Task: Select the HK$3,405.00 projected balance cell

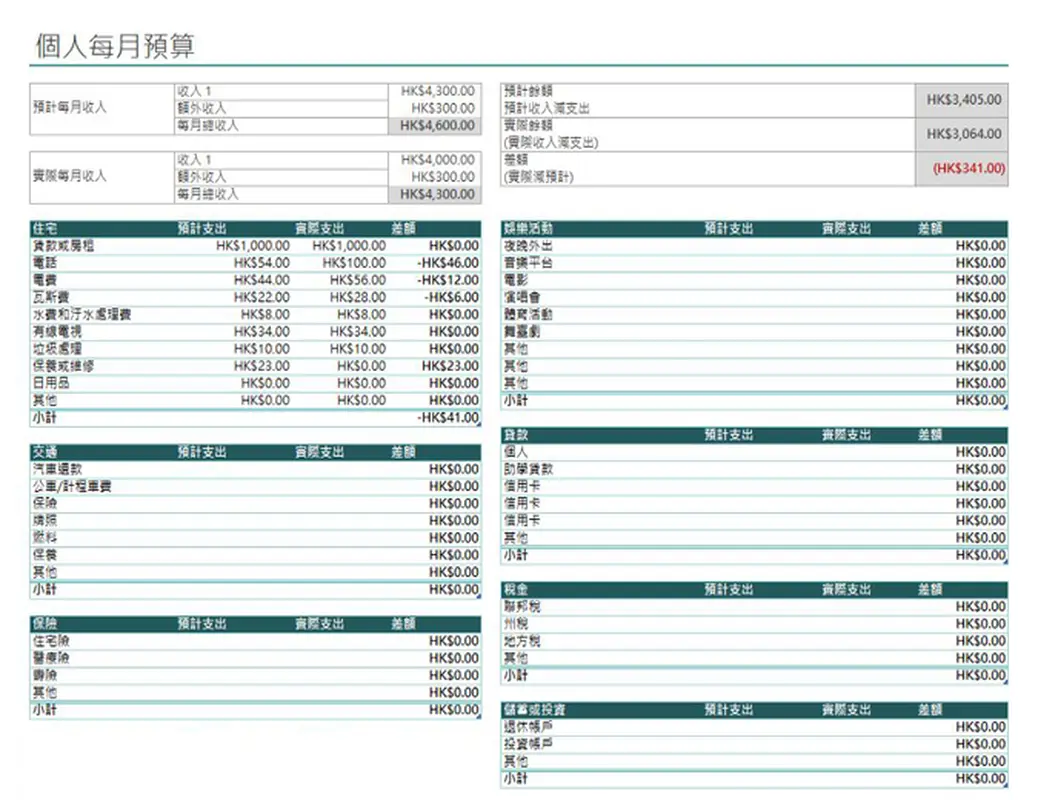Action: coord(962,100)
